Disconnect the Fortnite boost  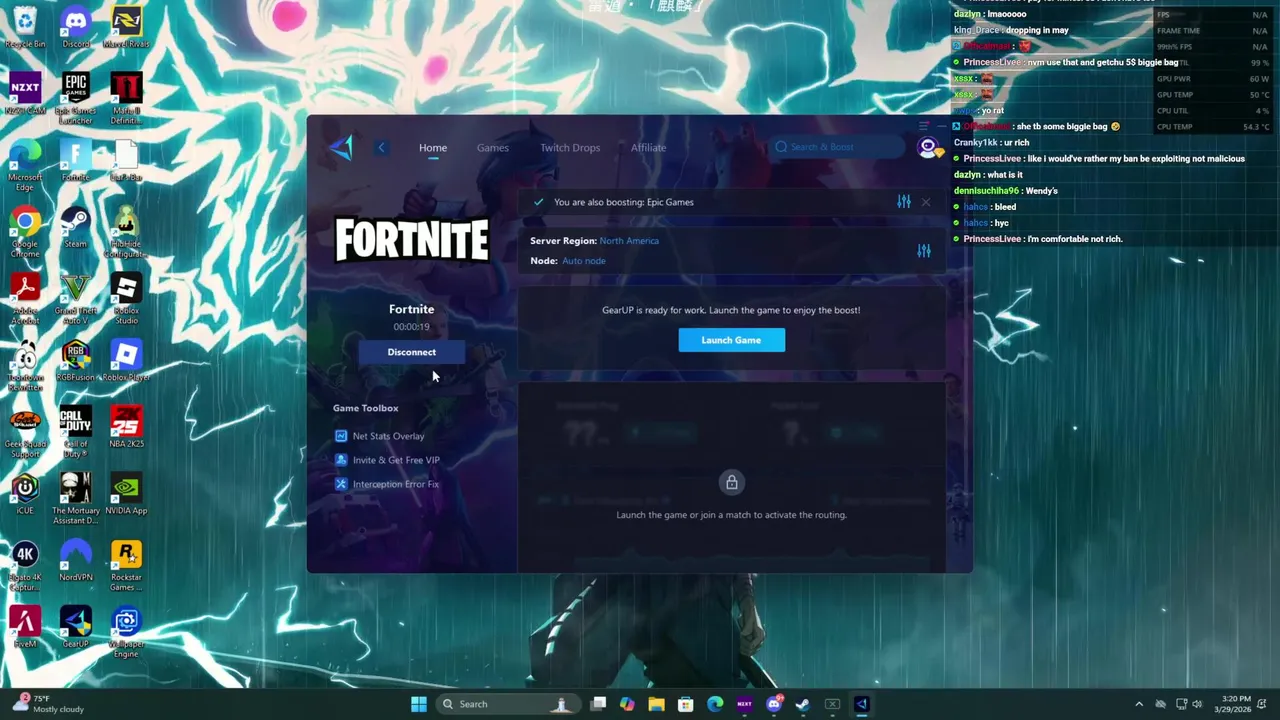(411, 352)
